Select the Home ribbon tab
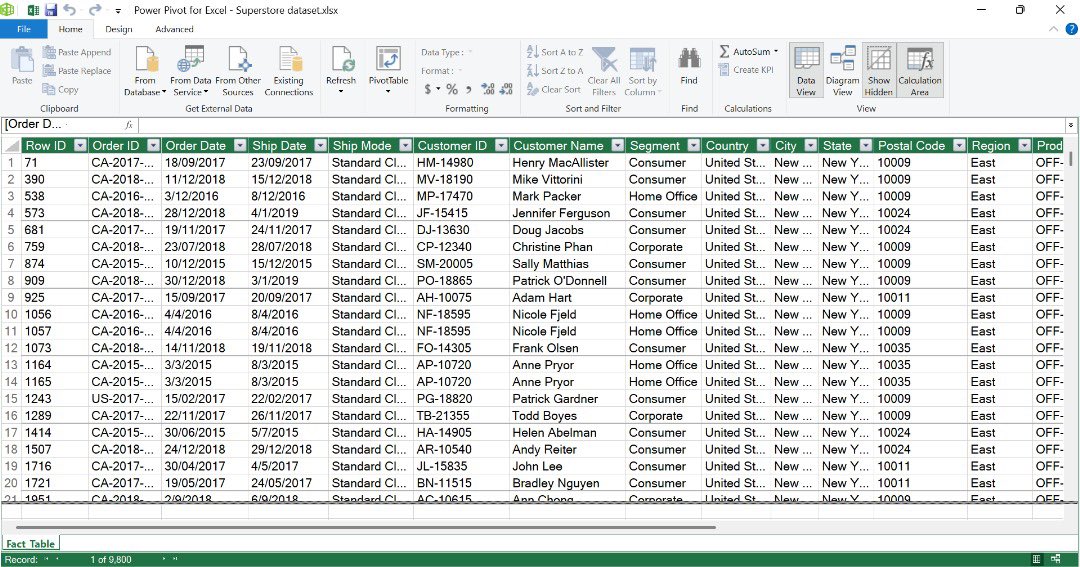 (70, 29)
